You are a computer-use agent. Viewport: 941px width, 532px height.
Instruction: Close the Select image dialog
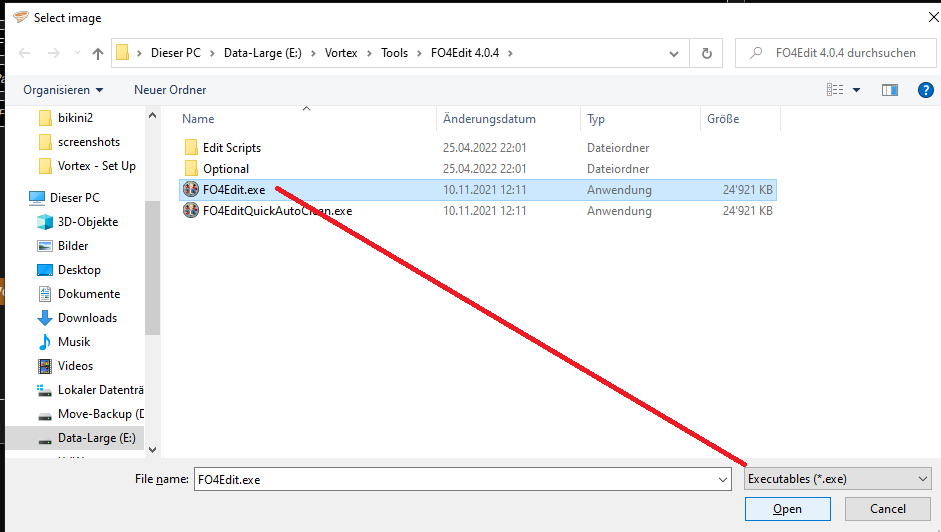coord(933,17)
